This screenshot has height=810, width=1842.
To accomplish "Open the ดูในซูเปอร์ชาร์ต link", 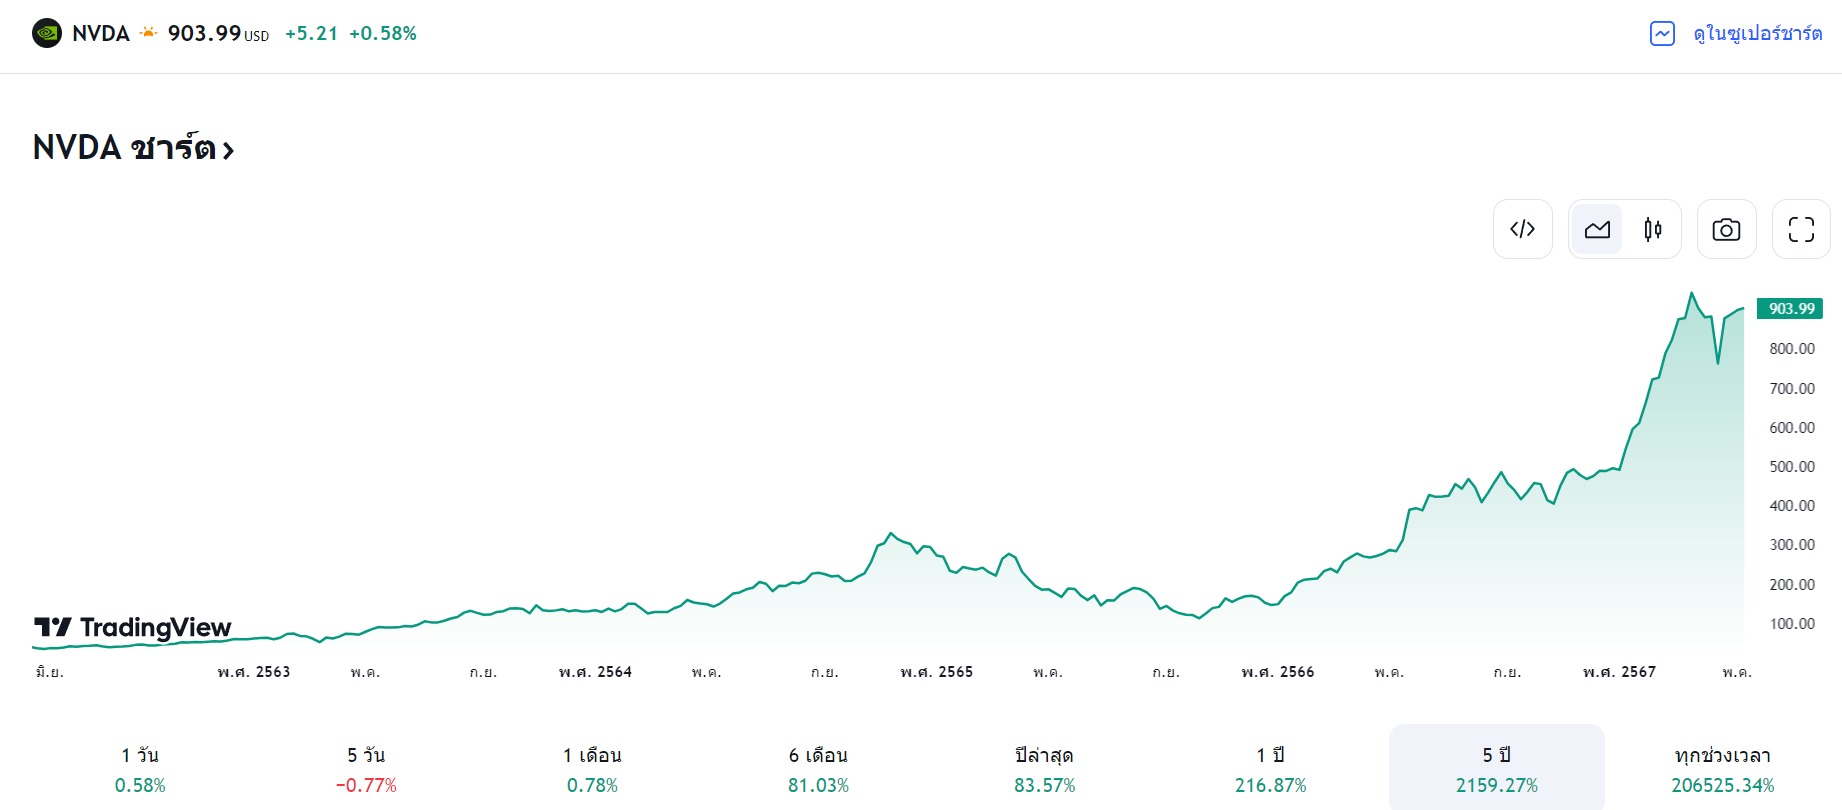I will [1757, 33].
